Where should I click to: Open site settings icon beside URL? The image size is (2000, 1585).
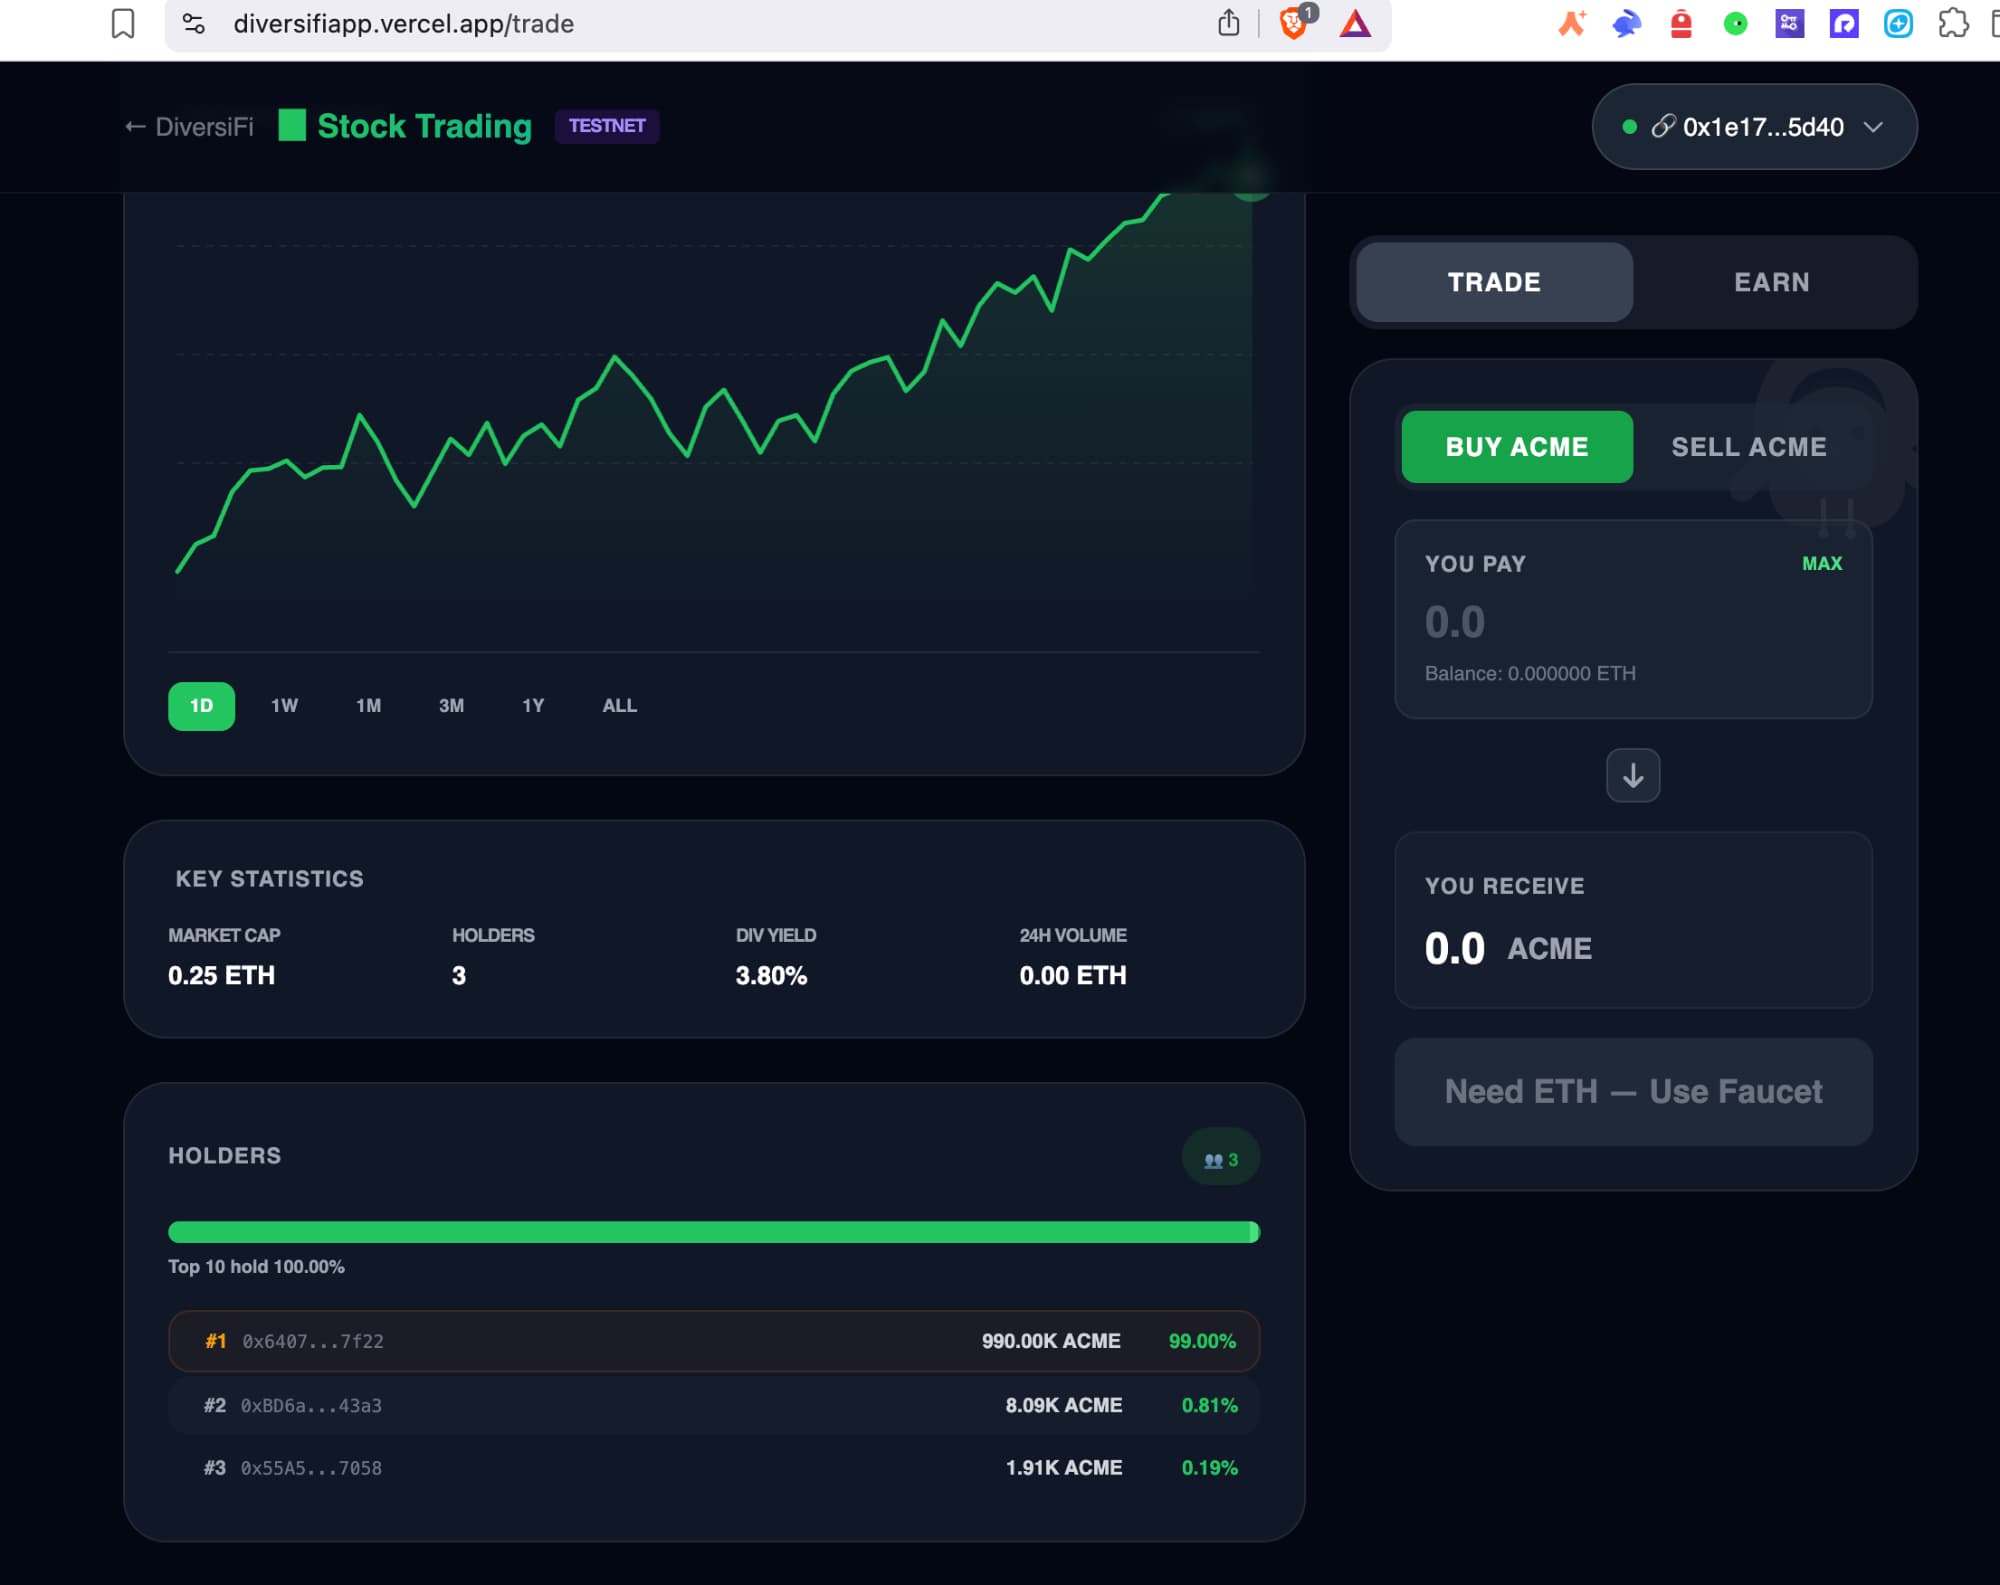(194, 24)
